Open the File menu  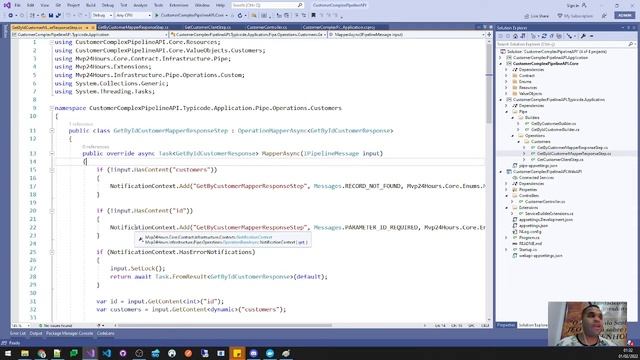point(17,5)
